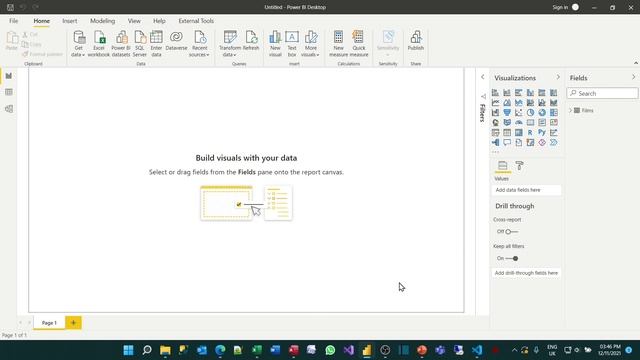The width and height of the screenshot is (640, 360).
Task: Select the Clustered column chart visual
Action: 530,93
